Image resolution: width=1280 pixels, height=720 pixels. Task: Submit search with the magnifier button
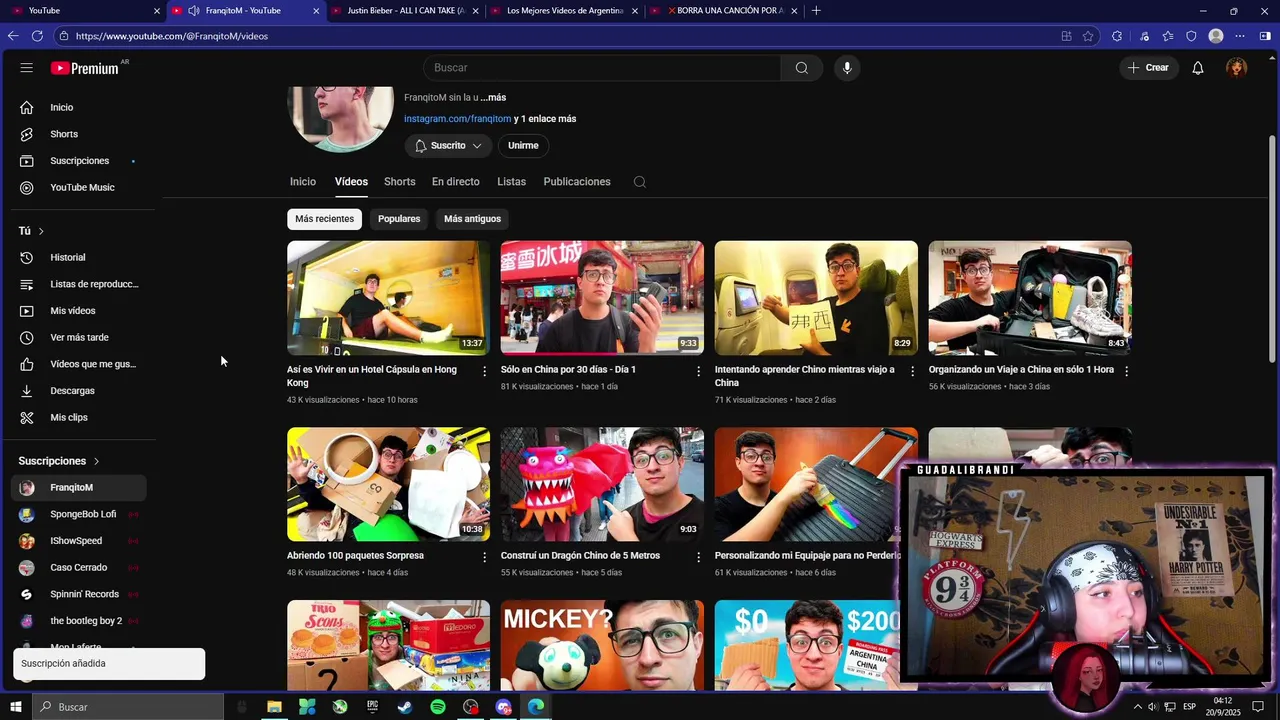pyautogui.click(x=802, y=68)
